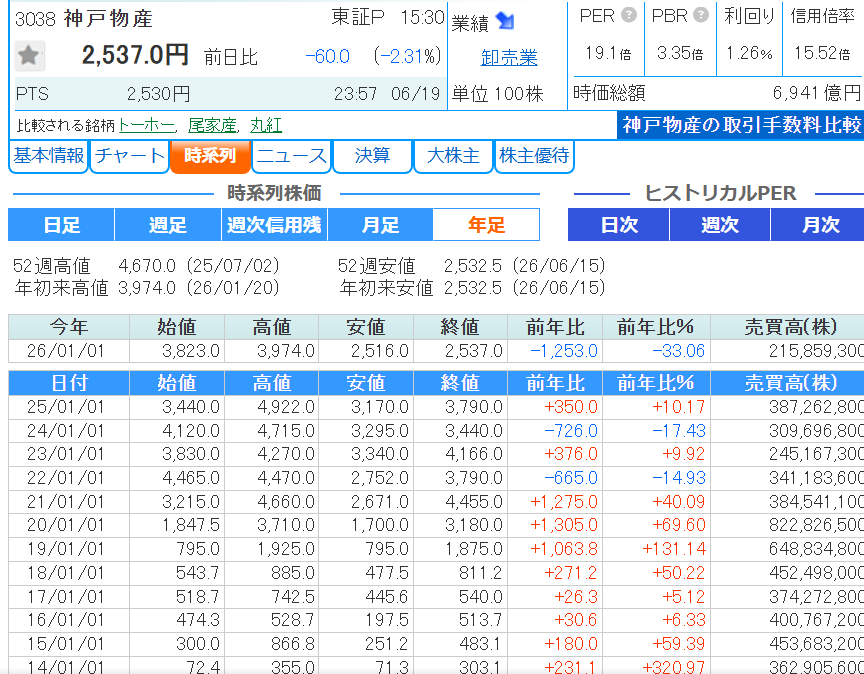The width and height of the screenshot is (864, 674).
Task: Click current price 2,537.0円
Action: (135, 55)
